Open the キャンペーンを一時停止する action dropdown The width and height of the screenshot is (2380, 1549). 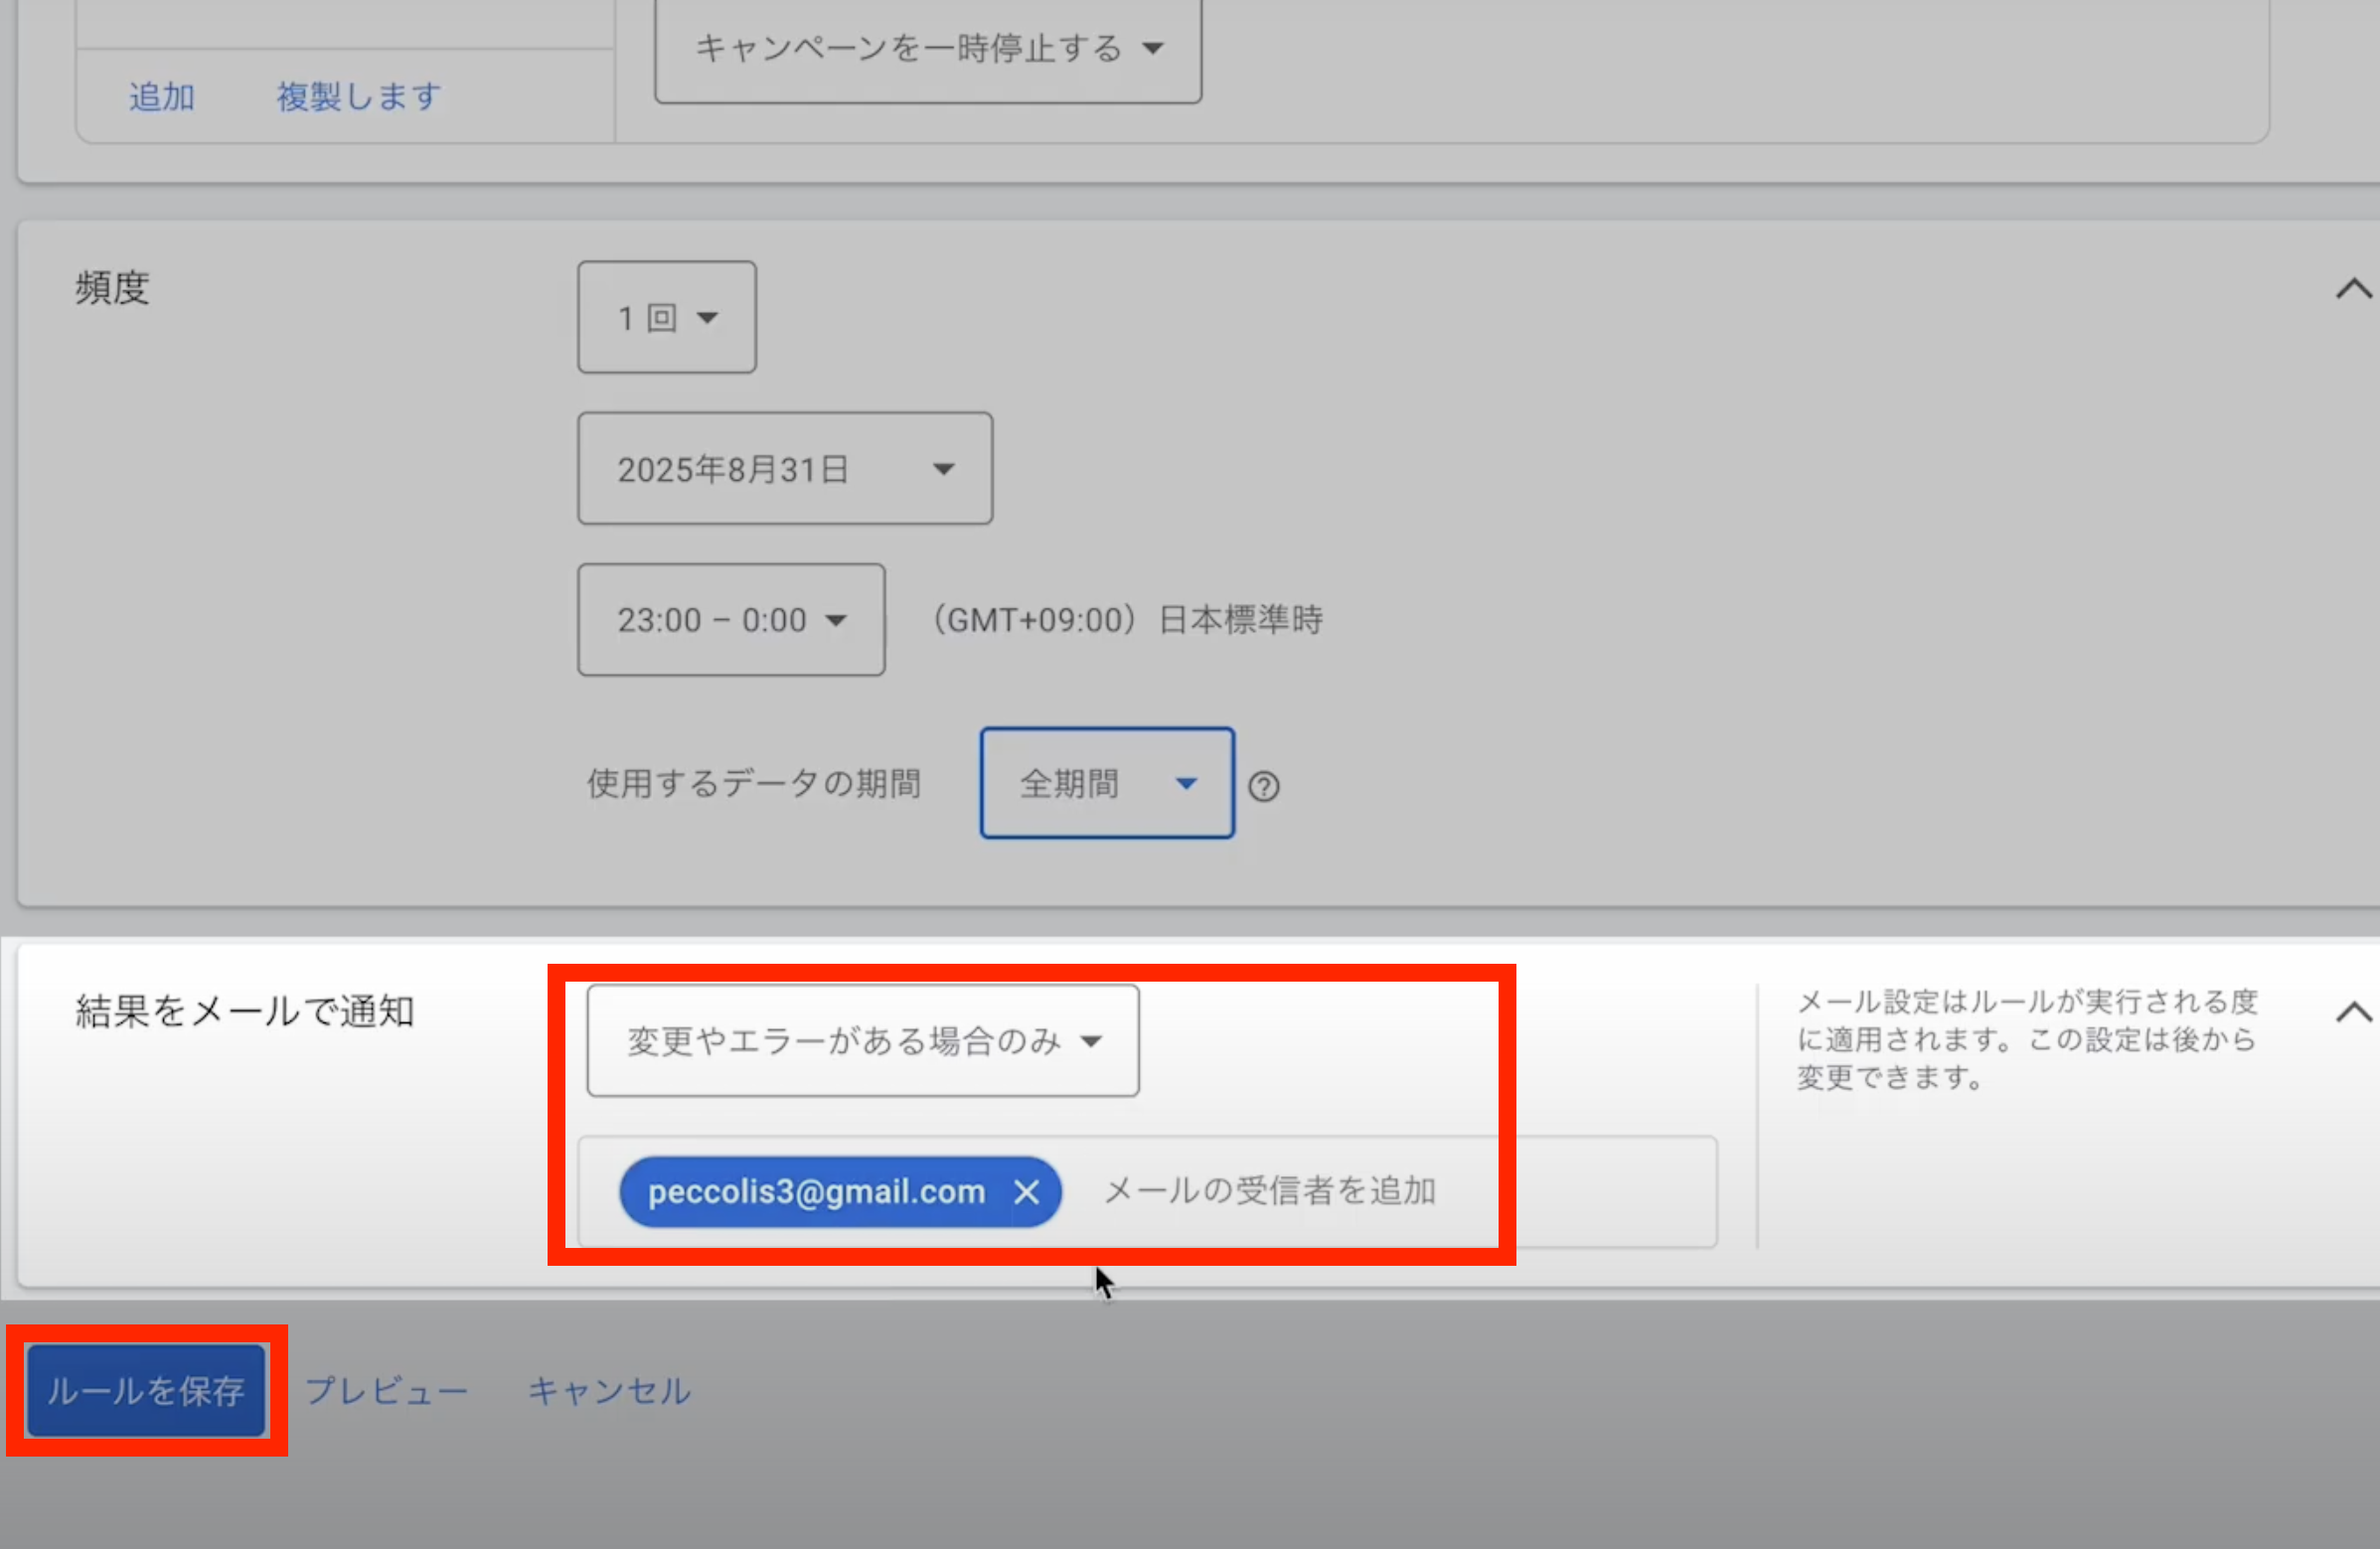(927, 48)
